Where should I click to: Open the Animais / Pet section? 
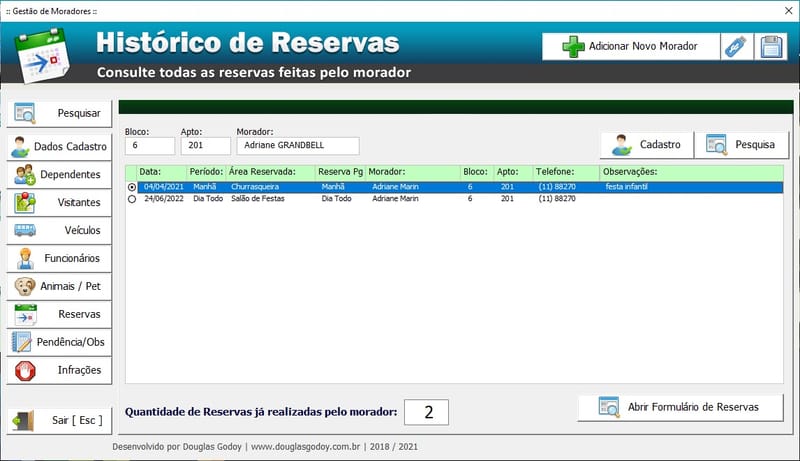(59, 286)
